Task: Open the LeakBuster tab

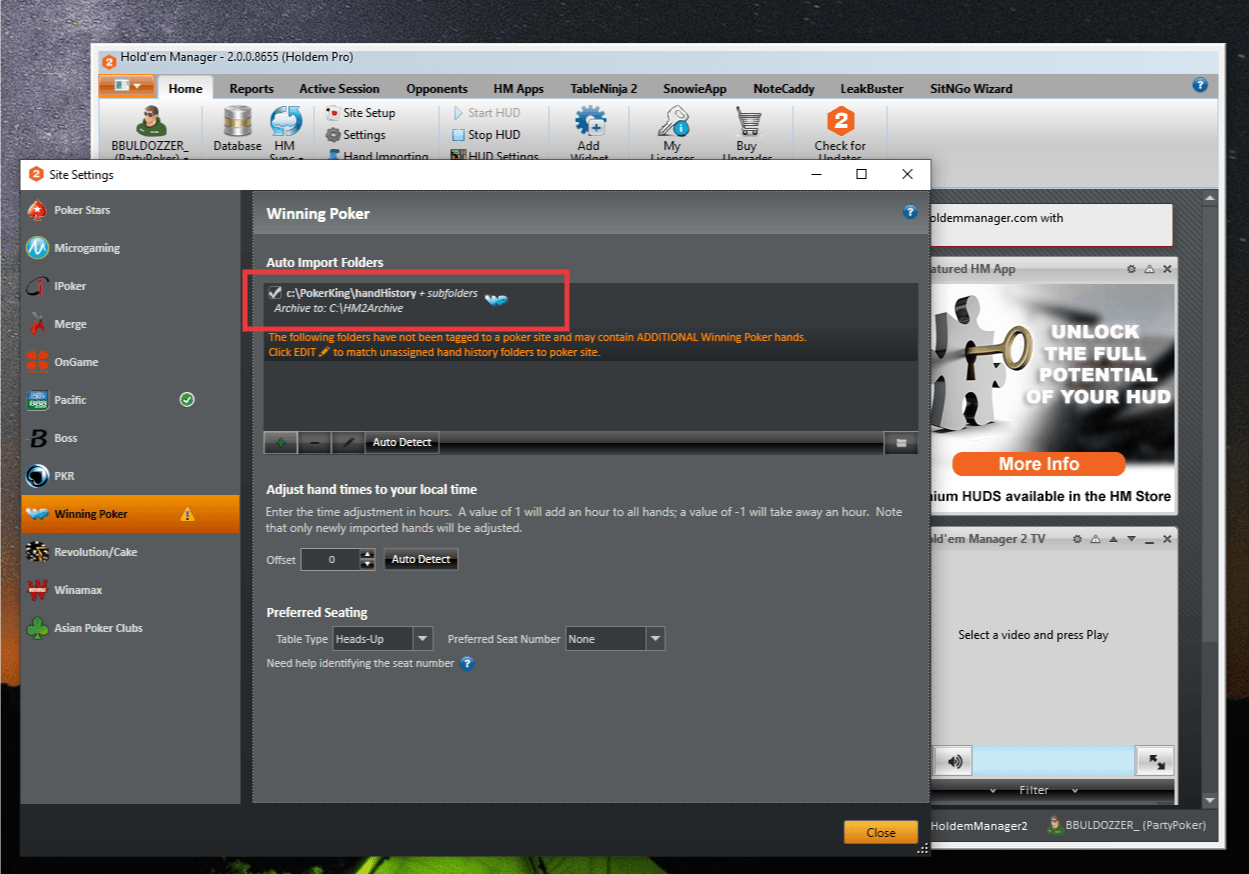Action: coord(871,89)
